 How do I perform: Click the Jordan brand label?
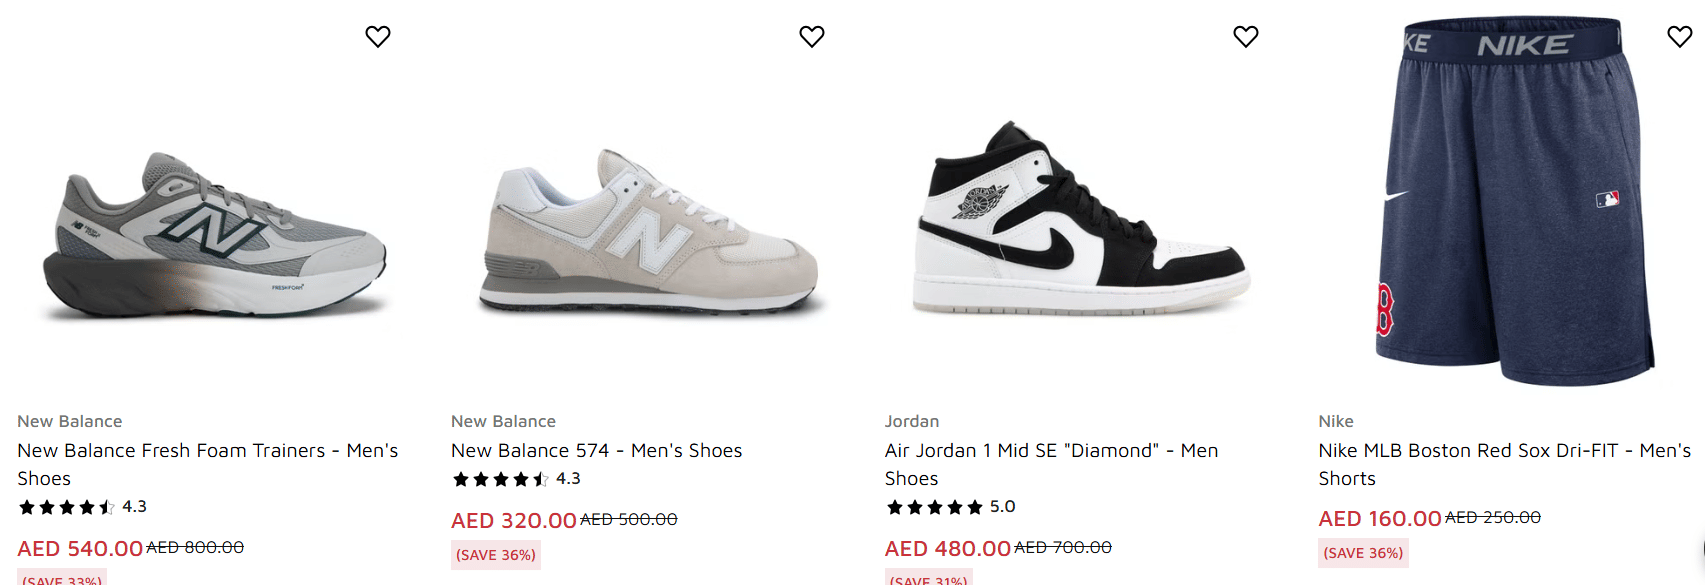[x=911, y=422]
